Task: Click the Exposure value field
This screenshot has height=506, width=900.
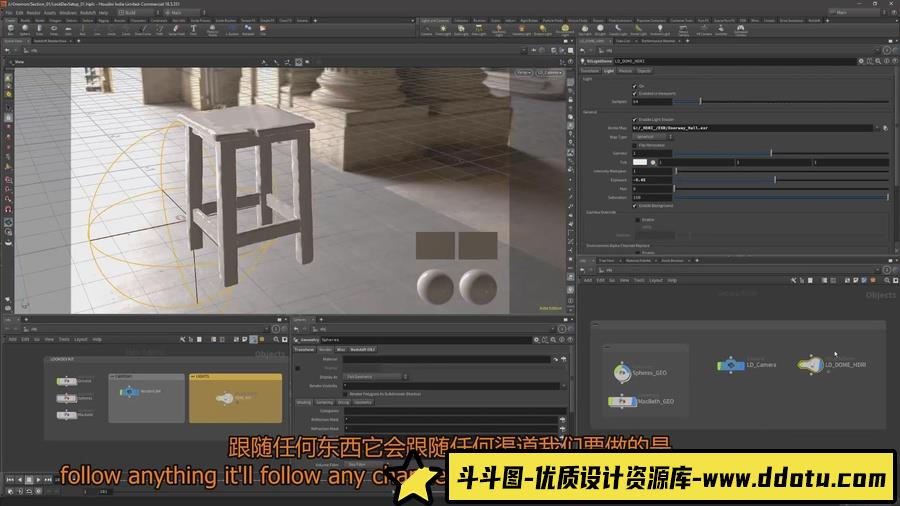Action: point(652,180)
